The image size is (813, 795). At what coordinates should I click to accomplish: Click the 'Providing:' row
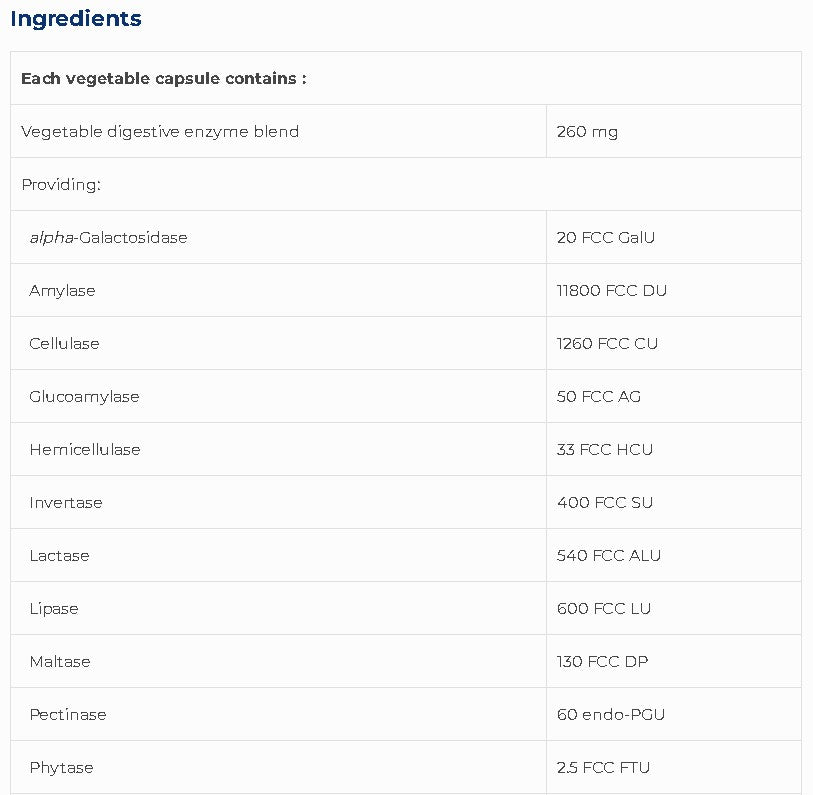pos(61,184)
